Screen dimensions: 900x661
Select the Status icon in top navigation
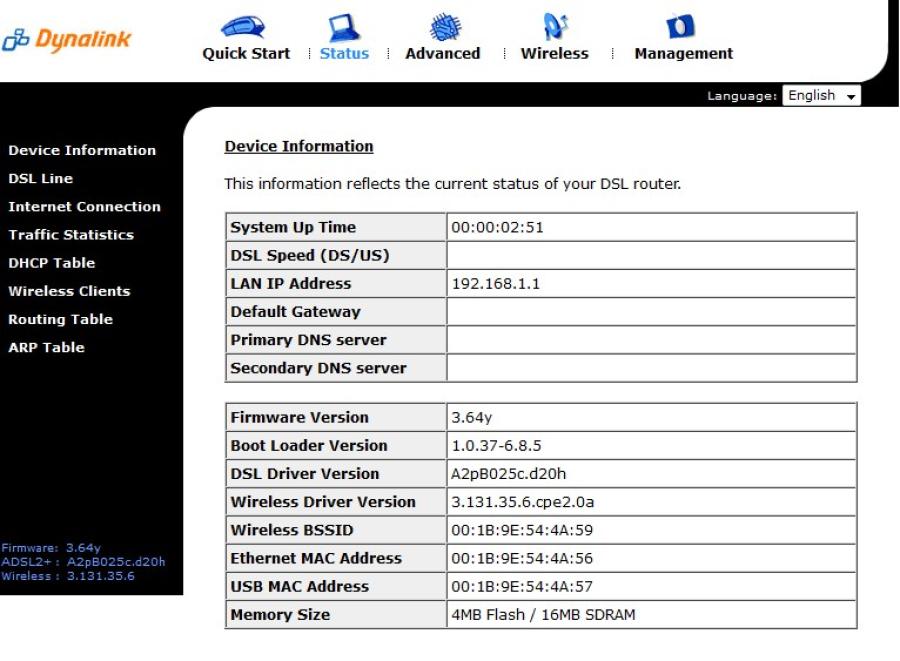pos(344,30)
